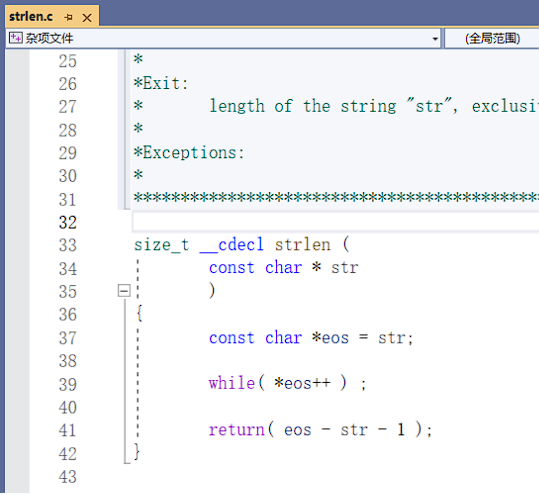Image resolution: width=539 pixels, height=495 pixels.
Task: Close the strlen.c tab
Action: pos(87,18)
